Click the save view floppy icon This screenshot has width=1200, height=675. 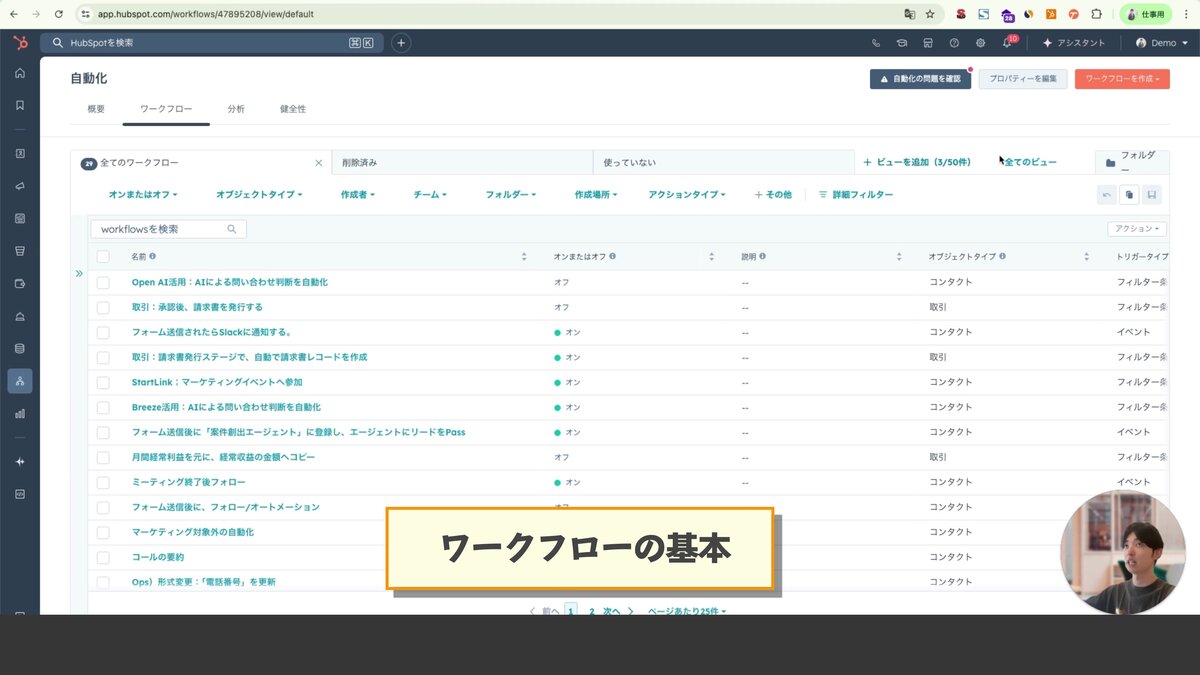click(1152, 194)
